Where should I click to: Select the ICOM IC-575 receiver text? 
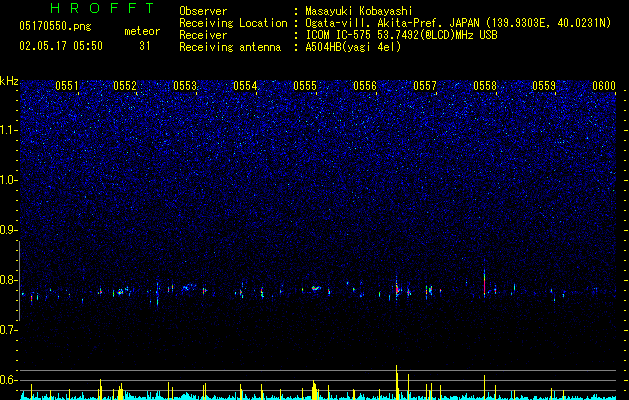401,35
